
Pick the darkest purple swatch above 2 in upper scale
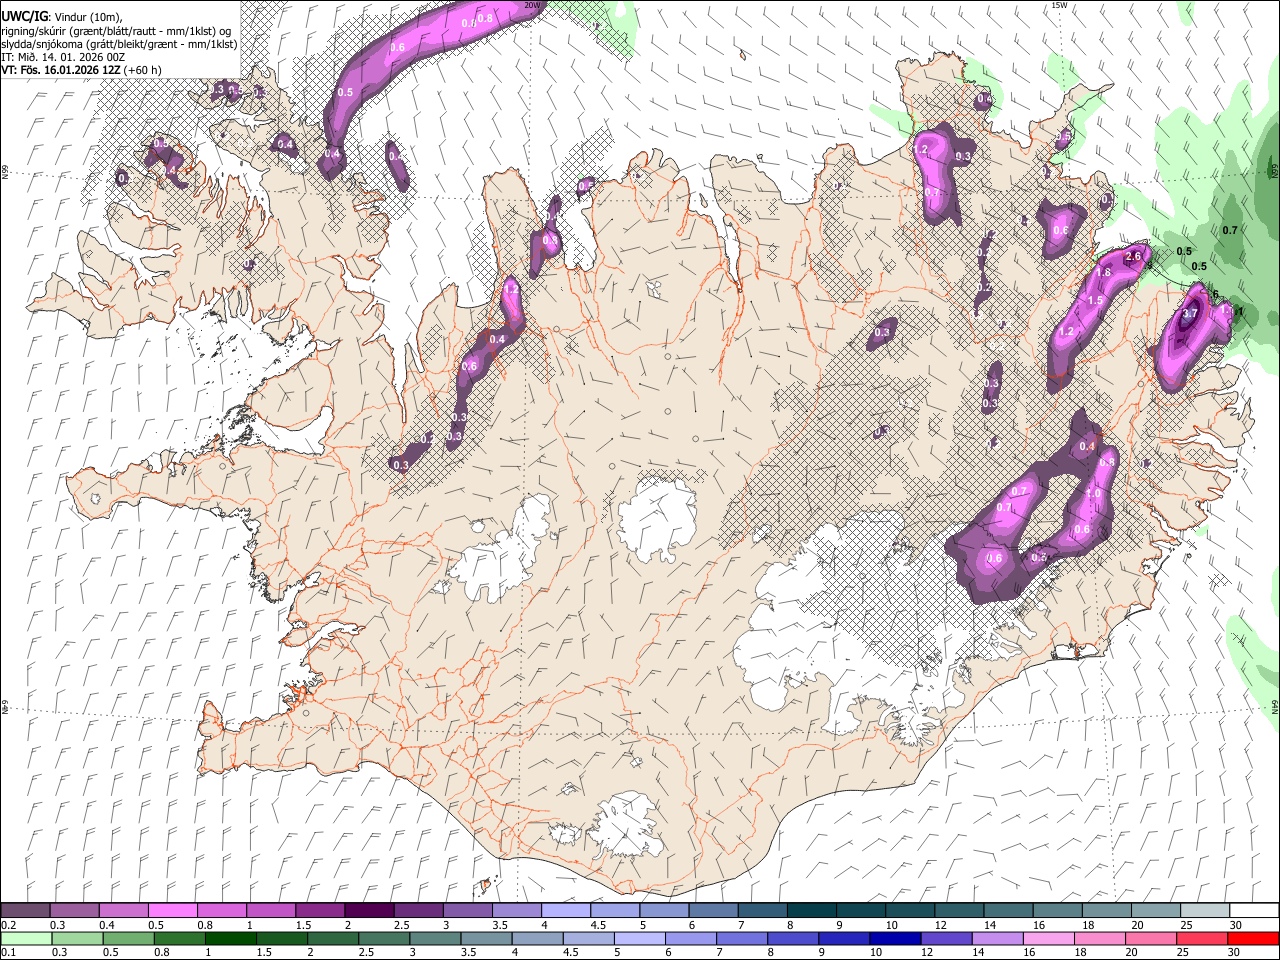point(369,911)
